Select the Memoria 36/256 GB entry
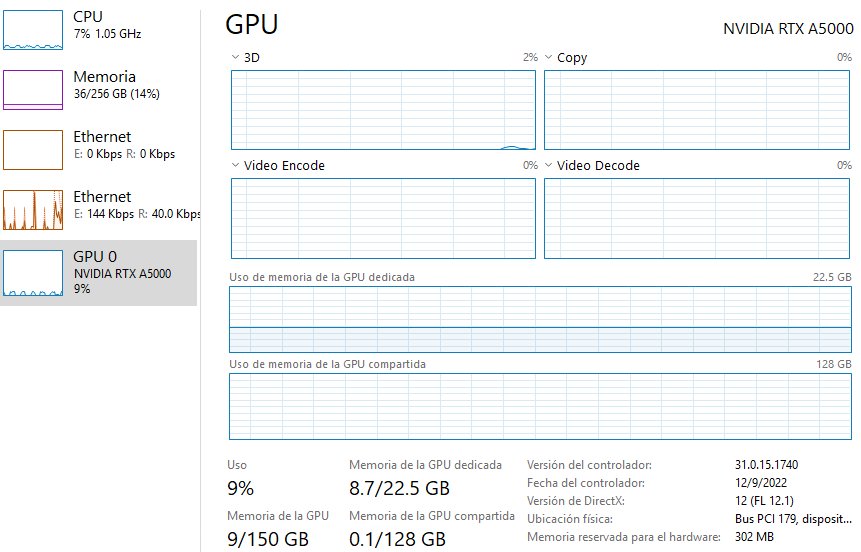 coord(116,86)
